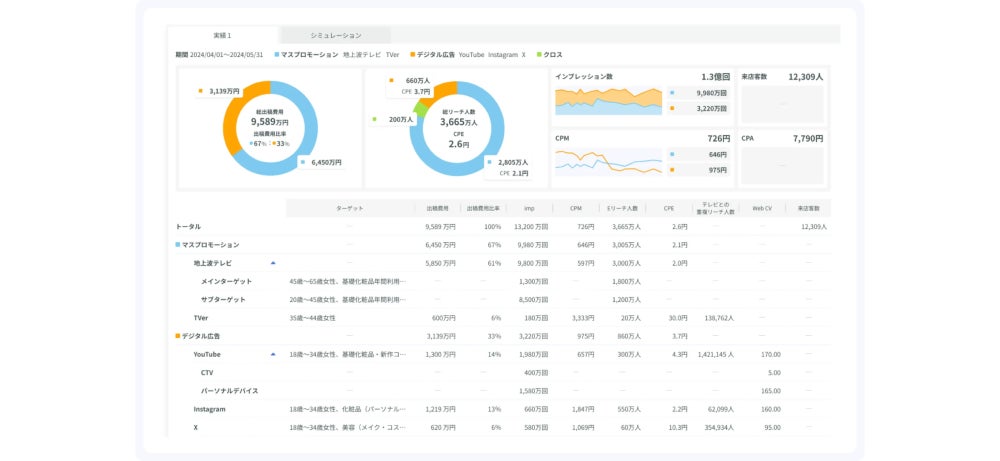Click the 1,421,145人 overlap reach cell
1000x461 pixels.
click(717, 354)
